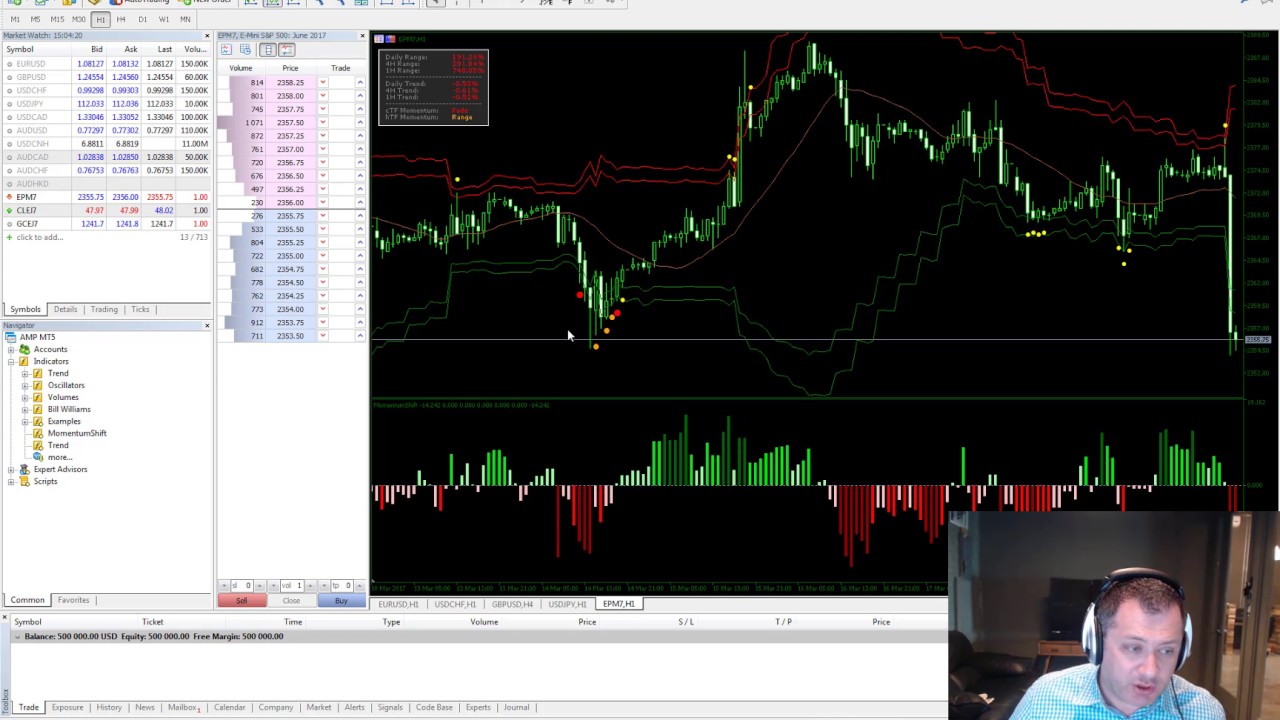Click the sell arrow at price 2356.00
The width and height of the screenshot is (1280, 720).
[323, 202]
